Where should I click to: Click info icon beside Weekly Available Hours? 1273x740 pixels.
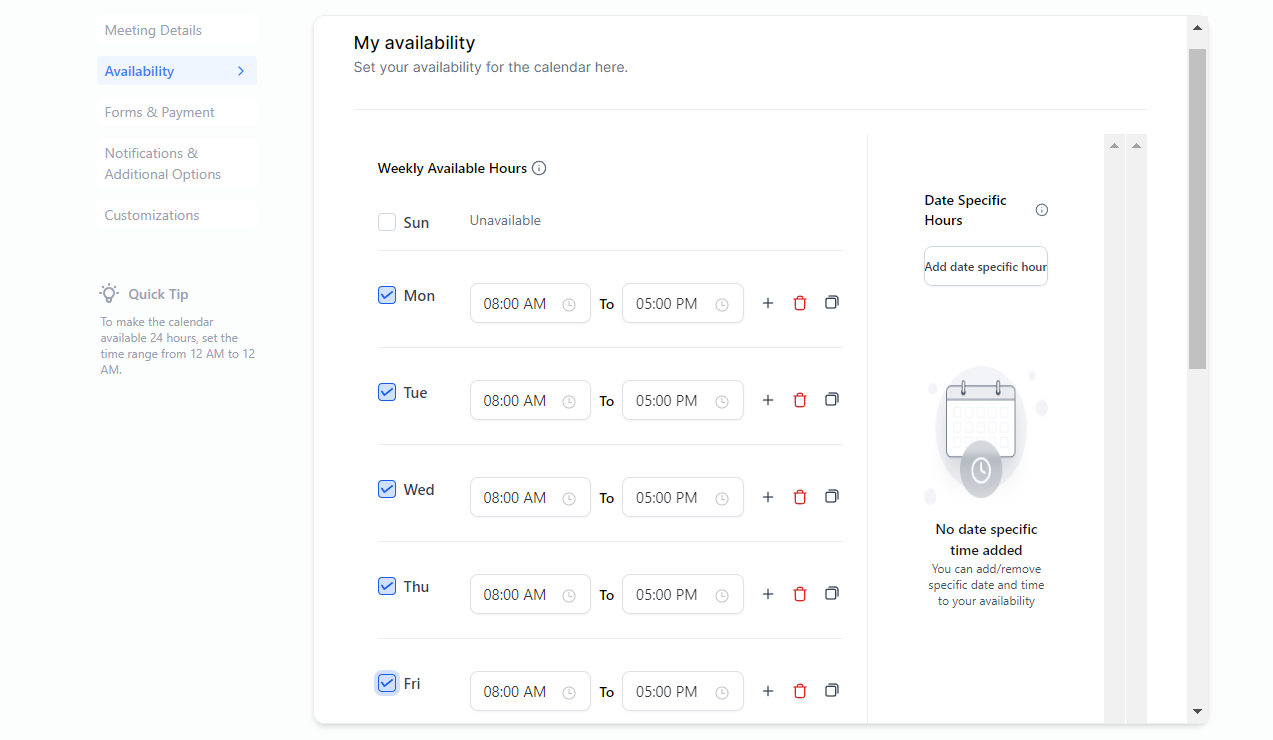click(x=539, y=168)
